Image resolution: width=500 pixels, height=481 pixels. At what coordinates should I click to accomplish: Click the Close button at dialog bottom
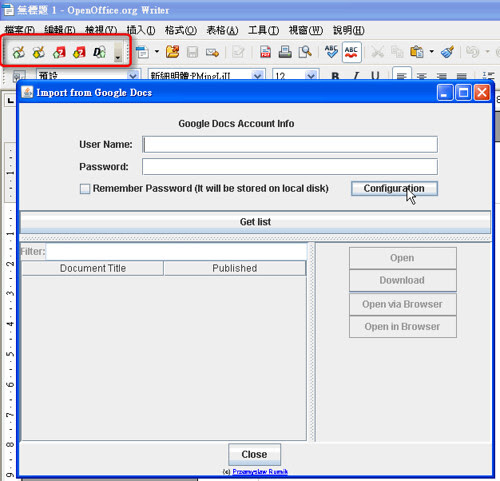[254, 454]
